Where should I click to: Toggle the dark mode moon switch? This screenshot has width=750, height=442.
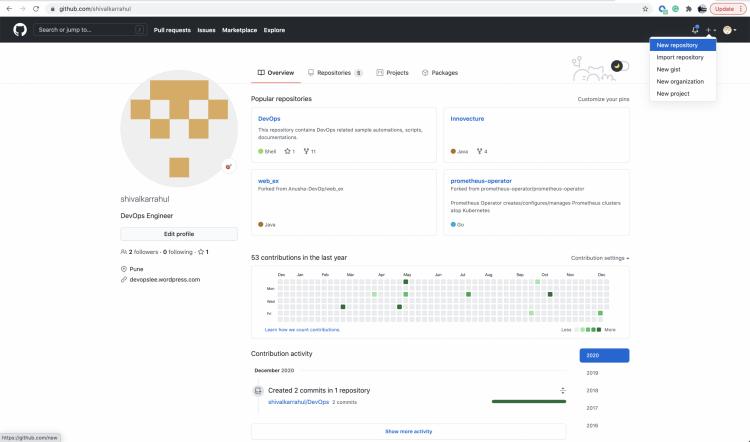point(617,66)
